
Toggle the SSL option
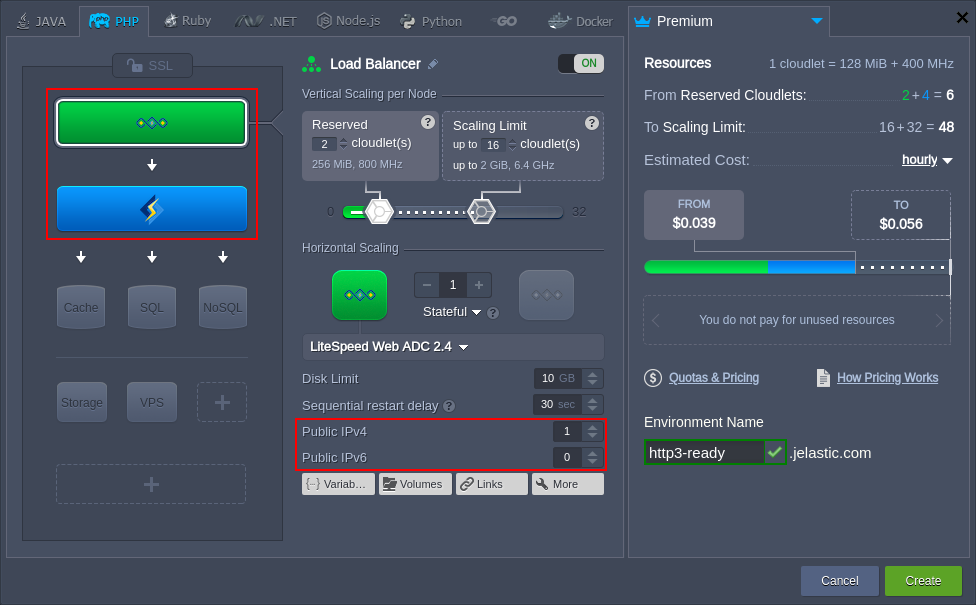(x=152, y=65)
